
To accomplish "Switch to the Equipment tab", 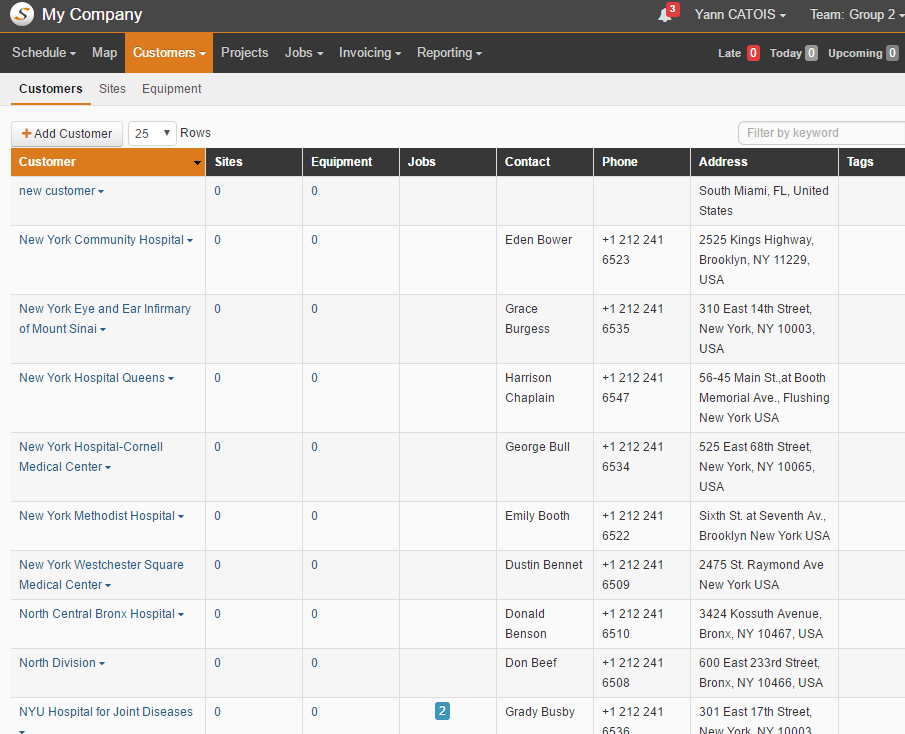I will pos(171,89).
